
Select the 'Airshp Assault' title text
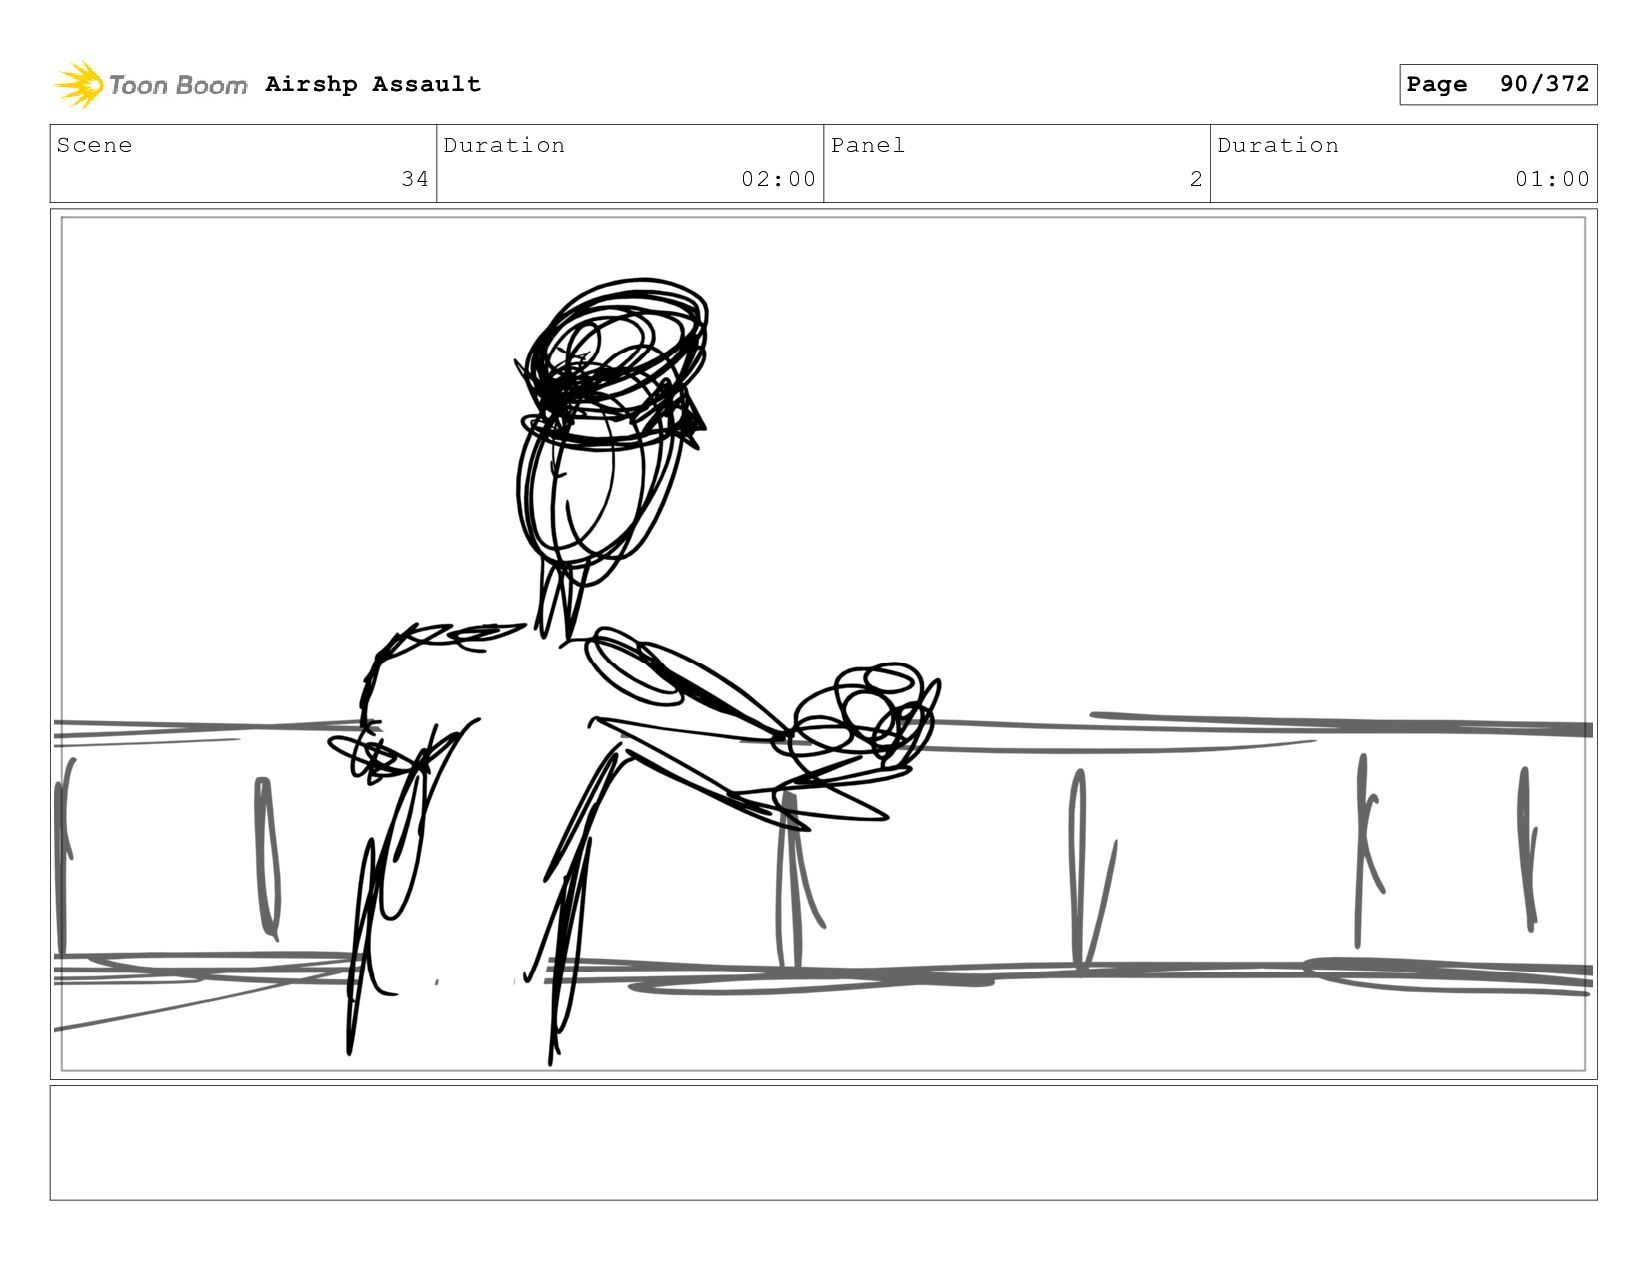(373, 84)
